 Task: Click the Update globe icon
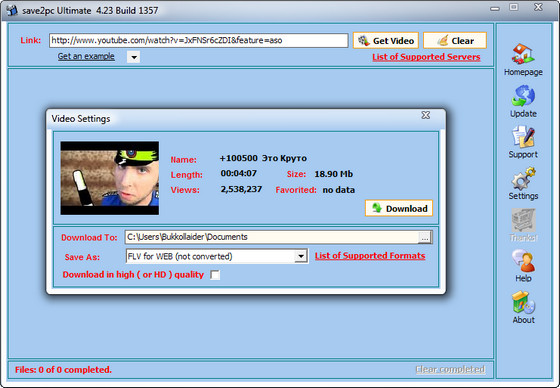tap(523, 96)
